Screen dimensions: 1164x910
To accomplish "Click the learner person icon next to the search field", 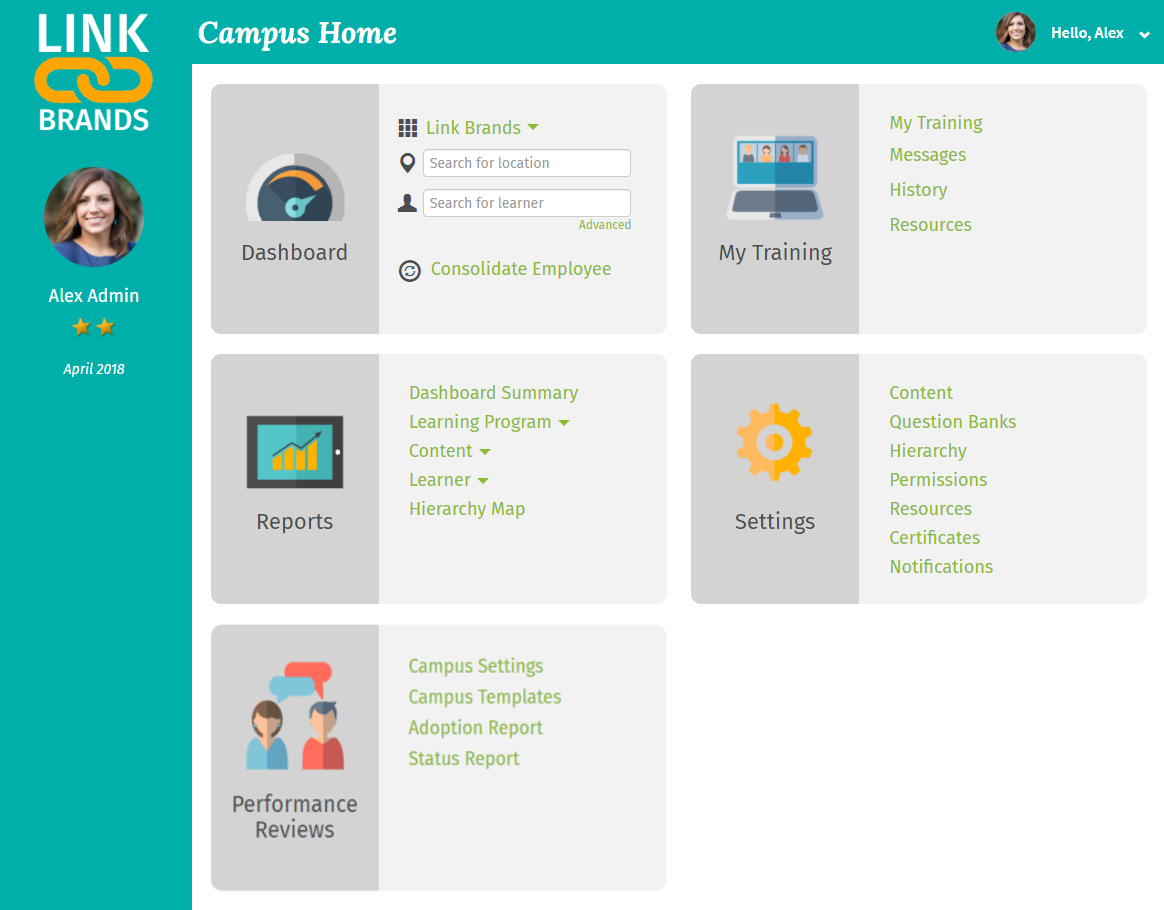I will (407, 202).
